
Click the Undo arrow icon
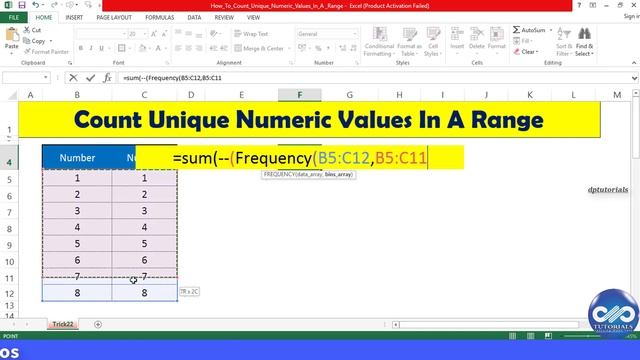36,5
